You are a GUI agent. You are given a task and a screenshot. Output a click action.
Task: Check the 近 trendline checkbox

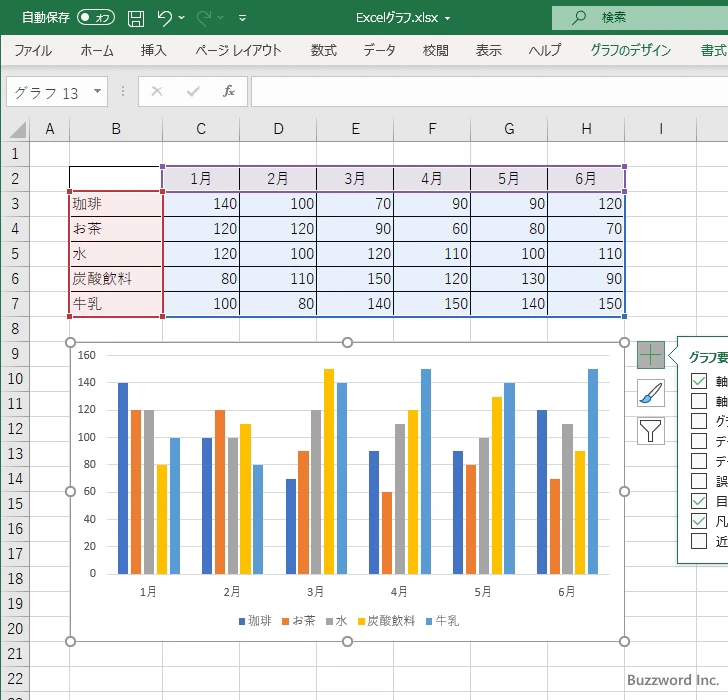(x=699, y=541)
